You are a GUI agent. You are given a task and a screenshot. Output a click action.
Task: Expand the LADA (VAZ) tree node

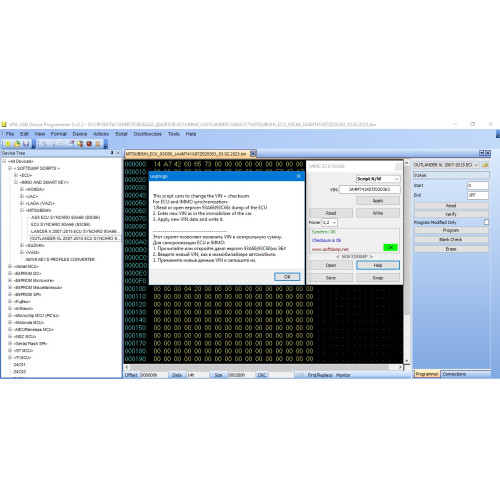[x=22, y=203]
